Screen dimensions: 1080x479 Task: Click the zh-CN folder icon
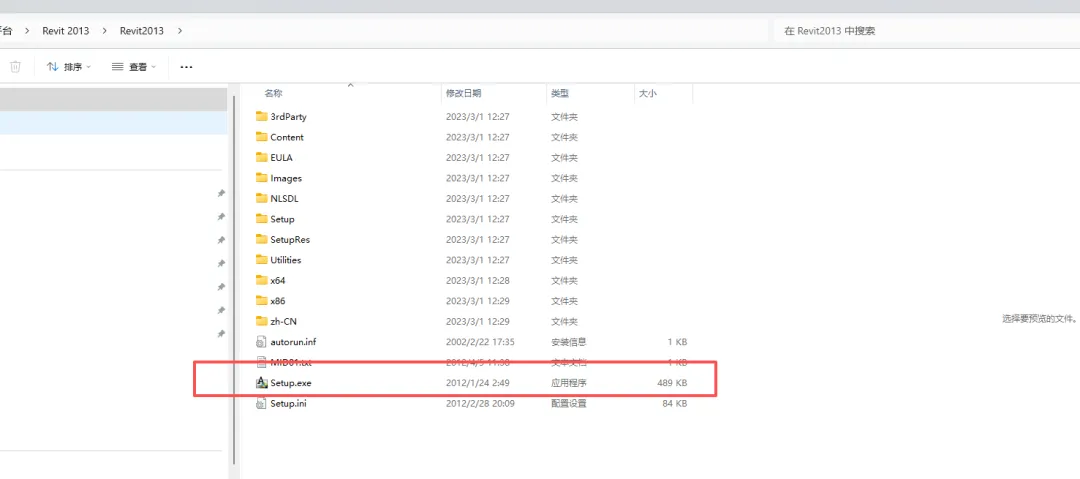click(x=261, y=321)
